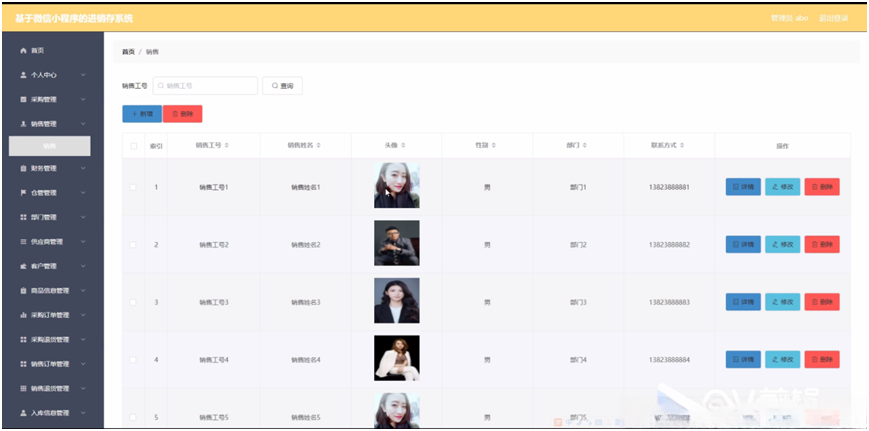Open 详情 for row 销售工号4
869x431 pixels.
tap(743, 360)
